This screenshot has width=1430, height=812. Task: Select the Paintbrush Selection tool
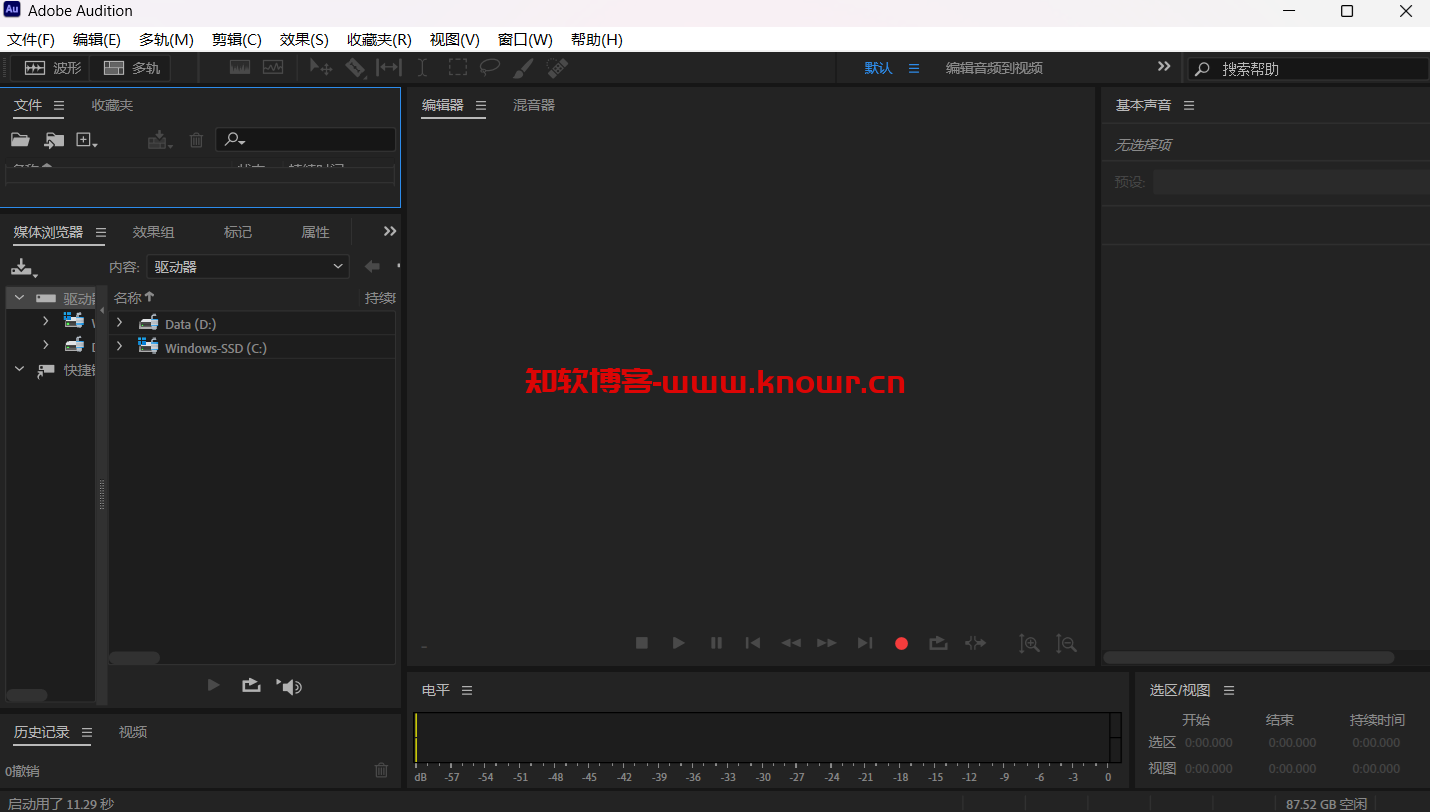tap(523, 68)
